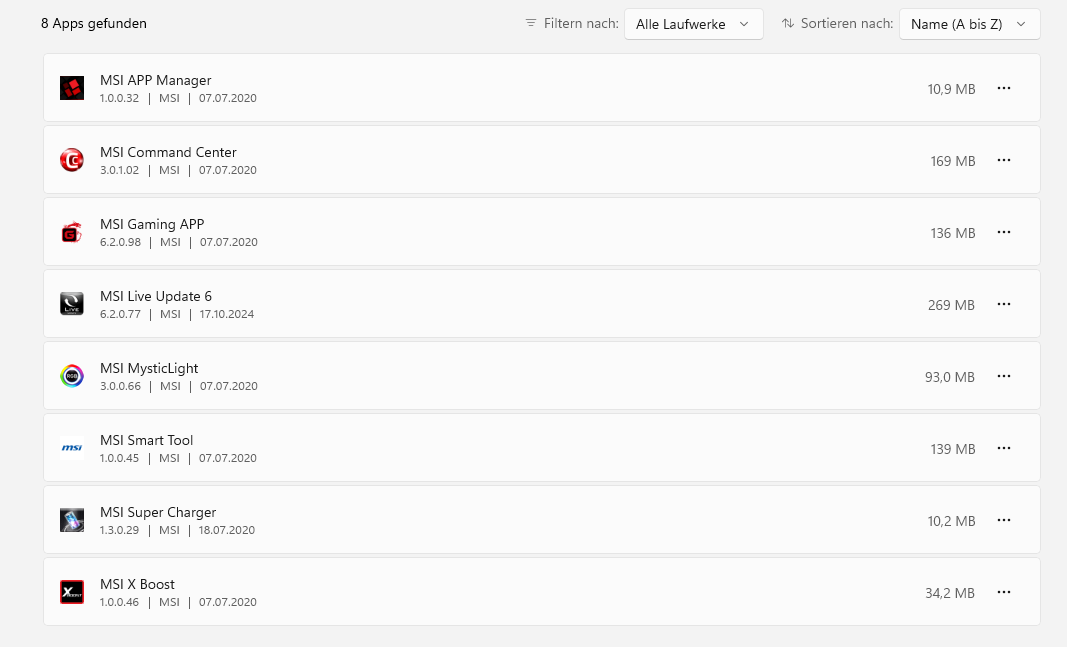This screenshot has width=1067, height=647.
Task: Open the three-dot menu for MSI X Boost
Action: [x=1004, y=592]
